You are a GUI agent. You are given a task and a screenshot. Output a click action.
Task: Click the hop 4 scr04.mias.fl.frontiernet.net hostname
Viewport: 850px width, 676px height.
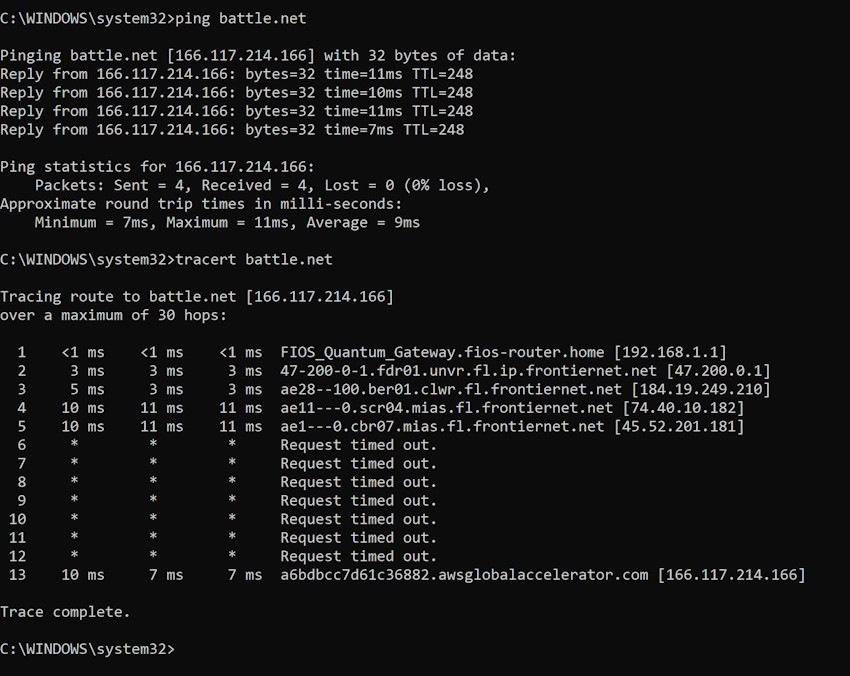point(446,408)
